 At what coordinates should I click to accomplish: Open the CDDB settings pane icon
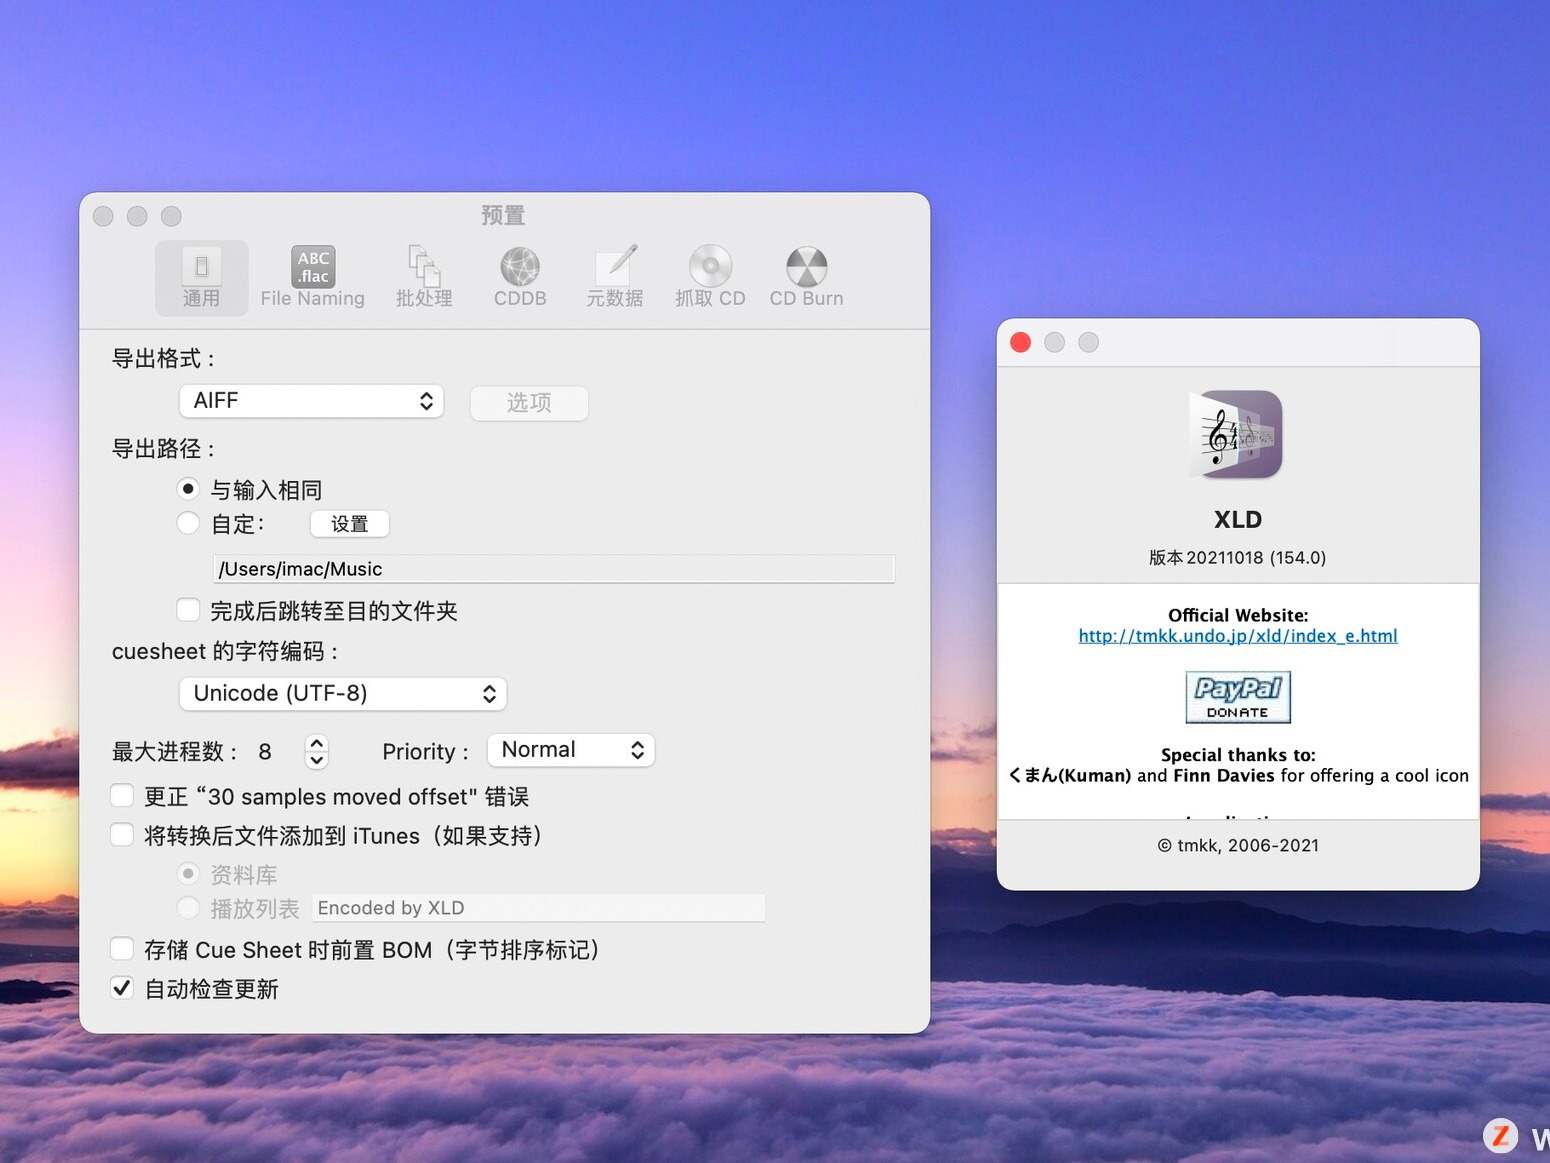[x=518, y=277]
